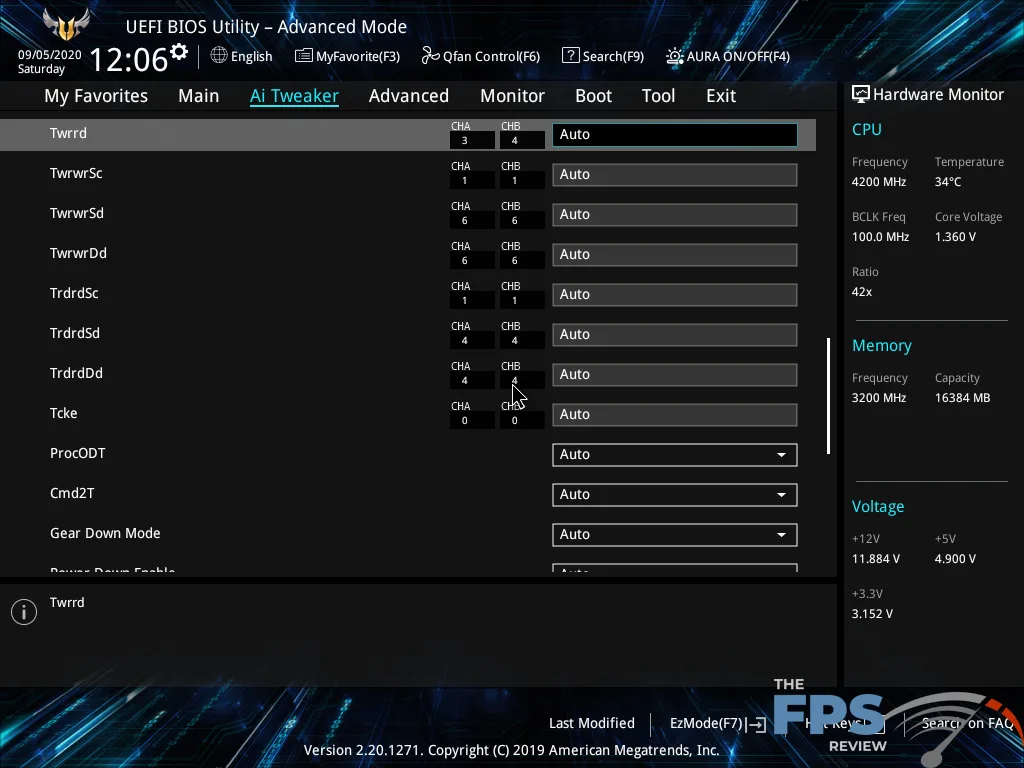
Task: Select the Gear Down Mode label
Action: [105, 533]
